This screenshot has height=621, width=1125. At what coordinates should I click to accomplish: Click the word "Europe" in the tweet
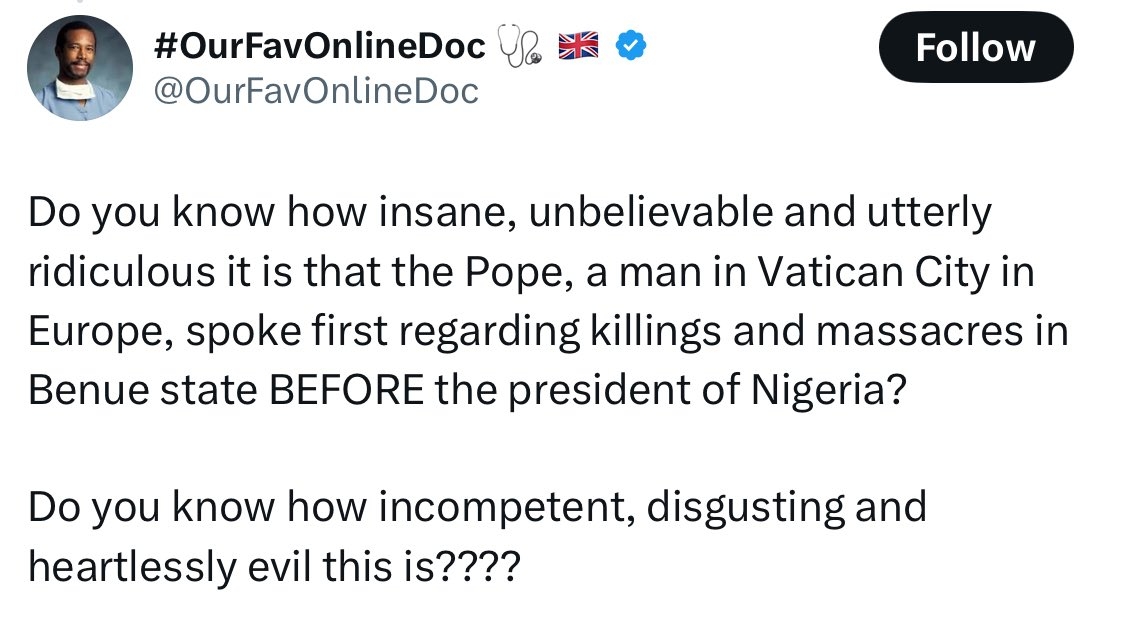pos(87,330)
